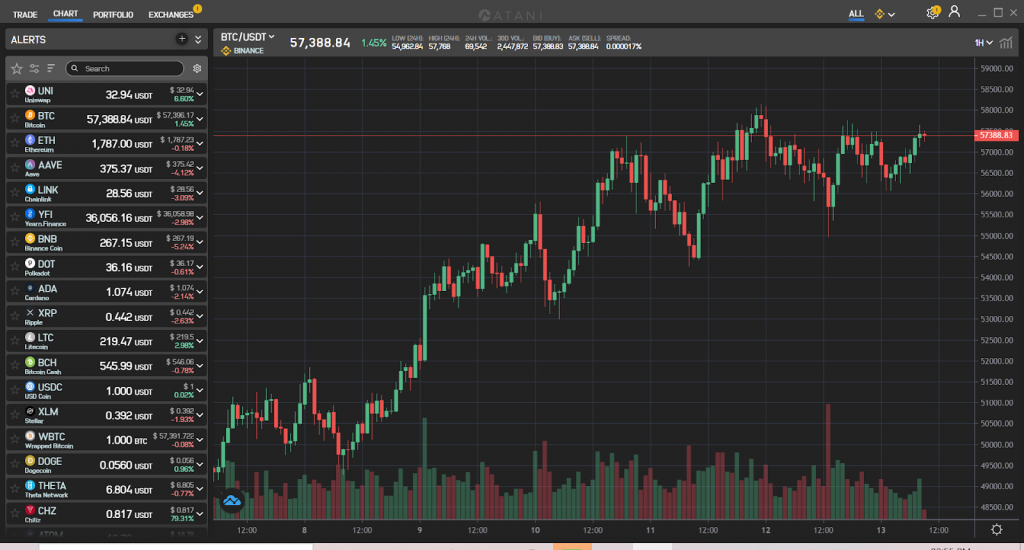The width and height of the screenshot is (1024, 550).
Task: Favorite the UNI row star
Action: pos(14,94)
